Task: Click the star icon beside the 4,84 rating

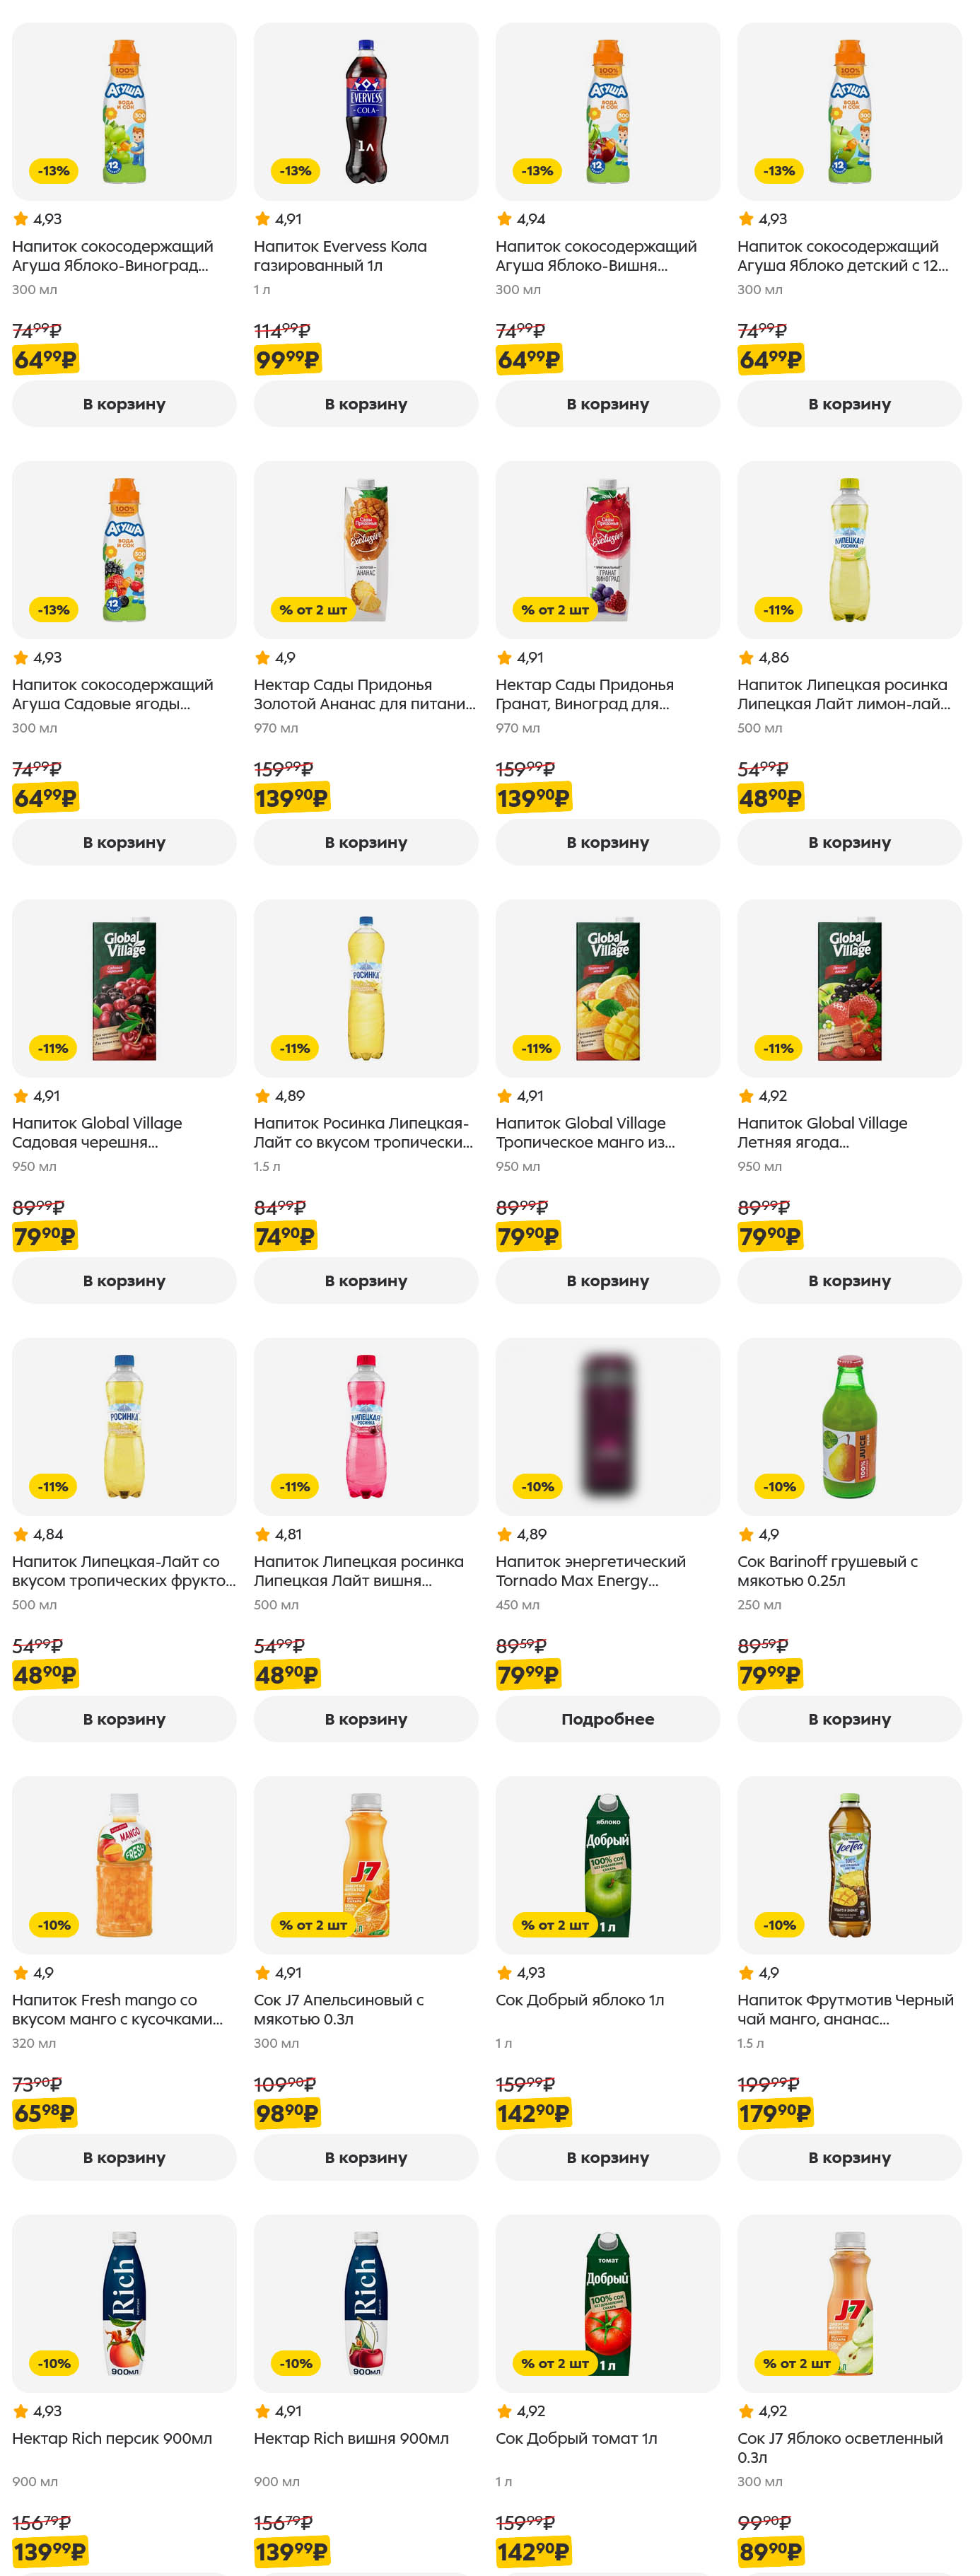Action: pos(20,1534)
